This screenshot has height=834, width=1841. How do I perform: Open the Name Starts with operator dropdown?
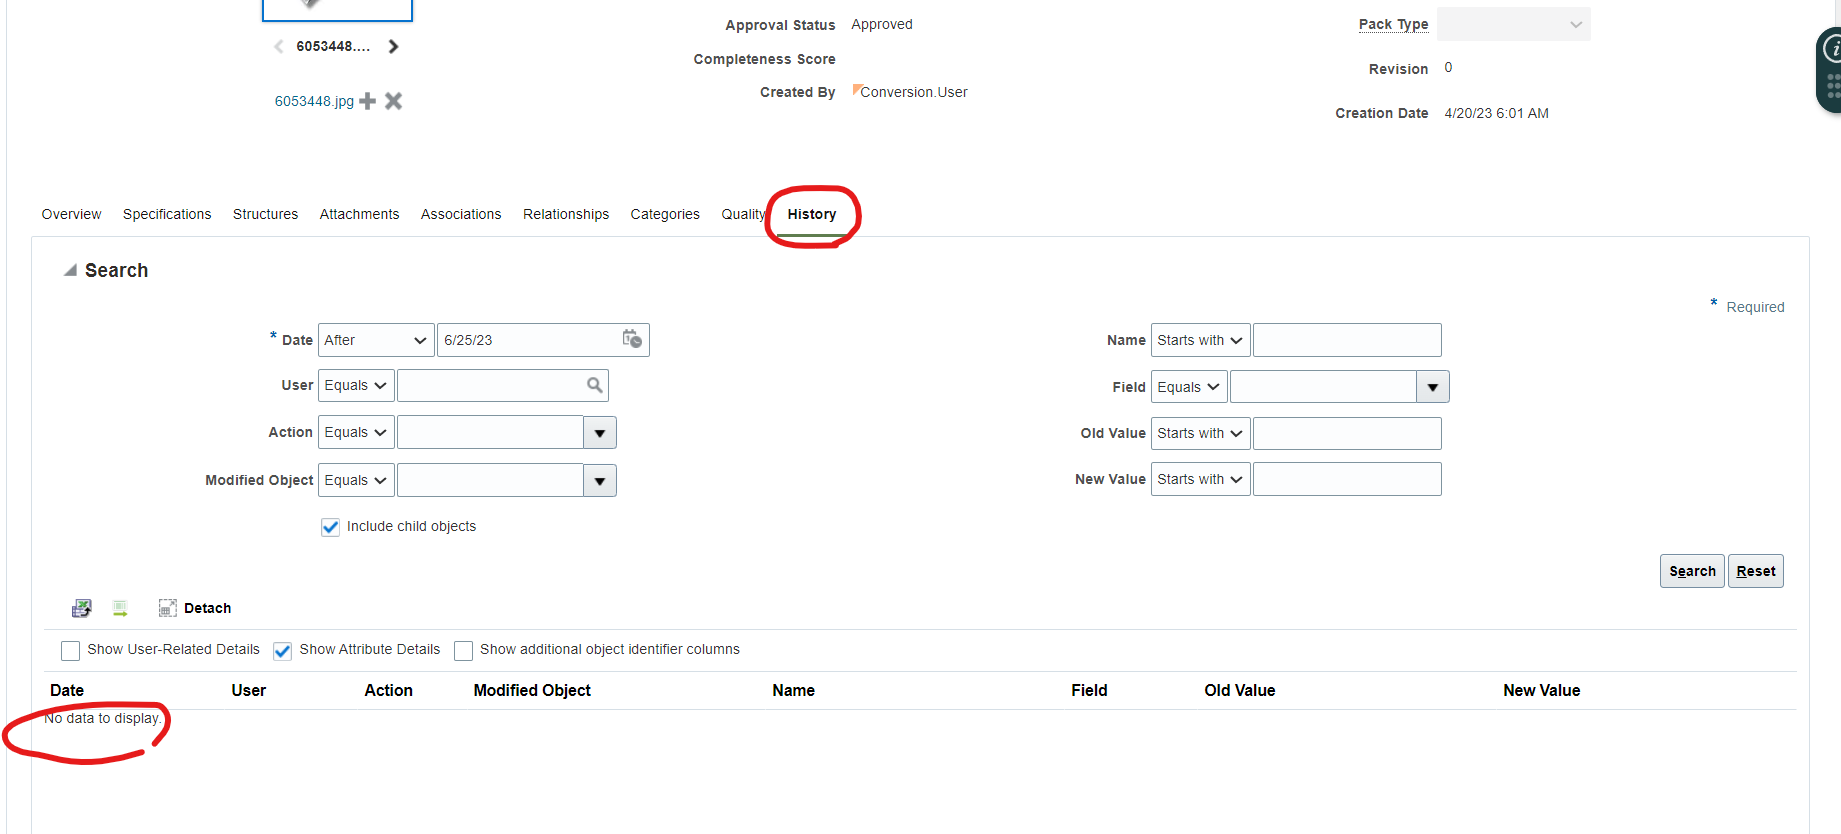1200,340
